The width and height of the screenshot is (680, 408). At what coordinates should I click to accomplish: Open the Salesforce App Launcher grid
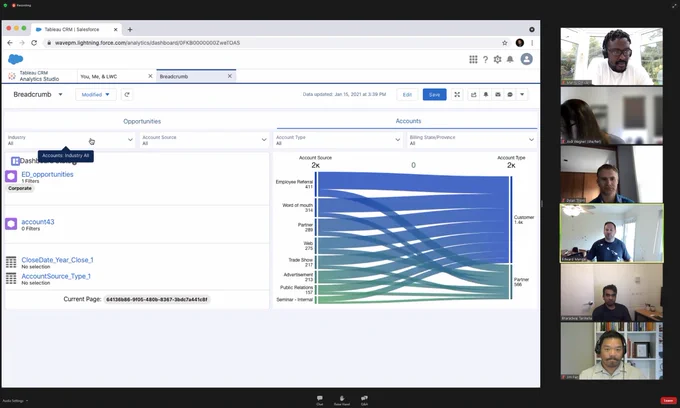point(473,59)
